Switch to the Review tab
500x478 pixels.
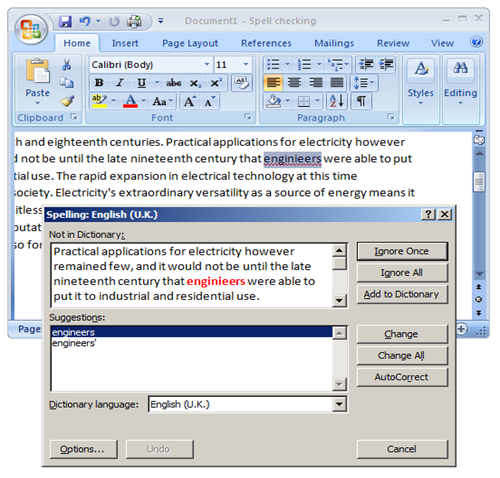393,43
